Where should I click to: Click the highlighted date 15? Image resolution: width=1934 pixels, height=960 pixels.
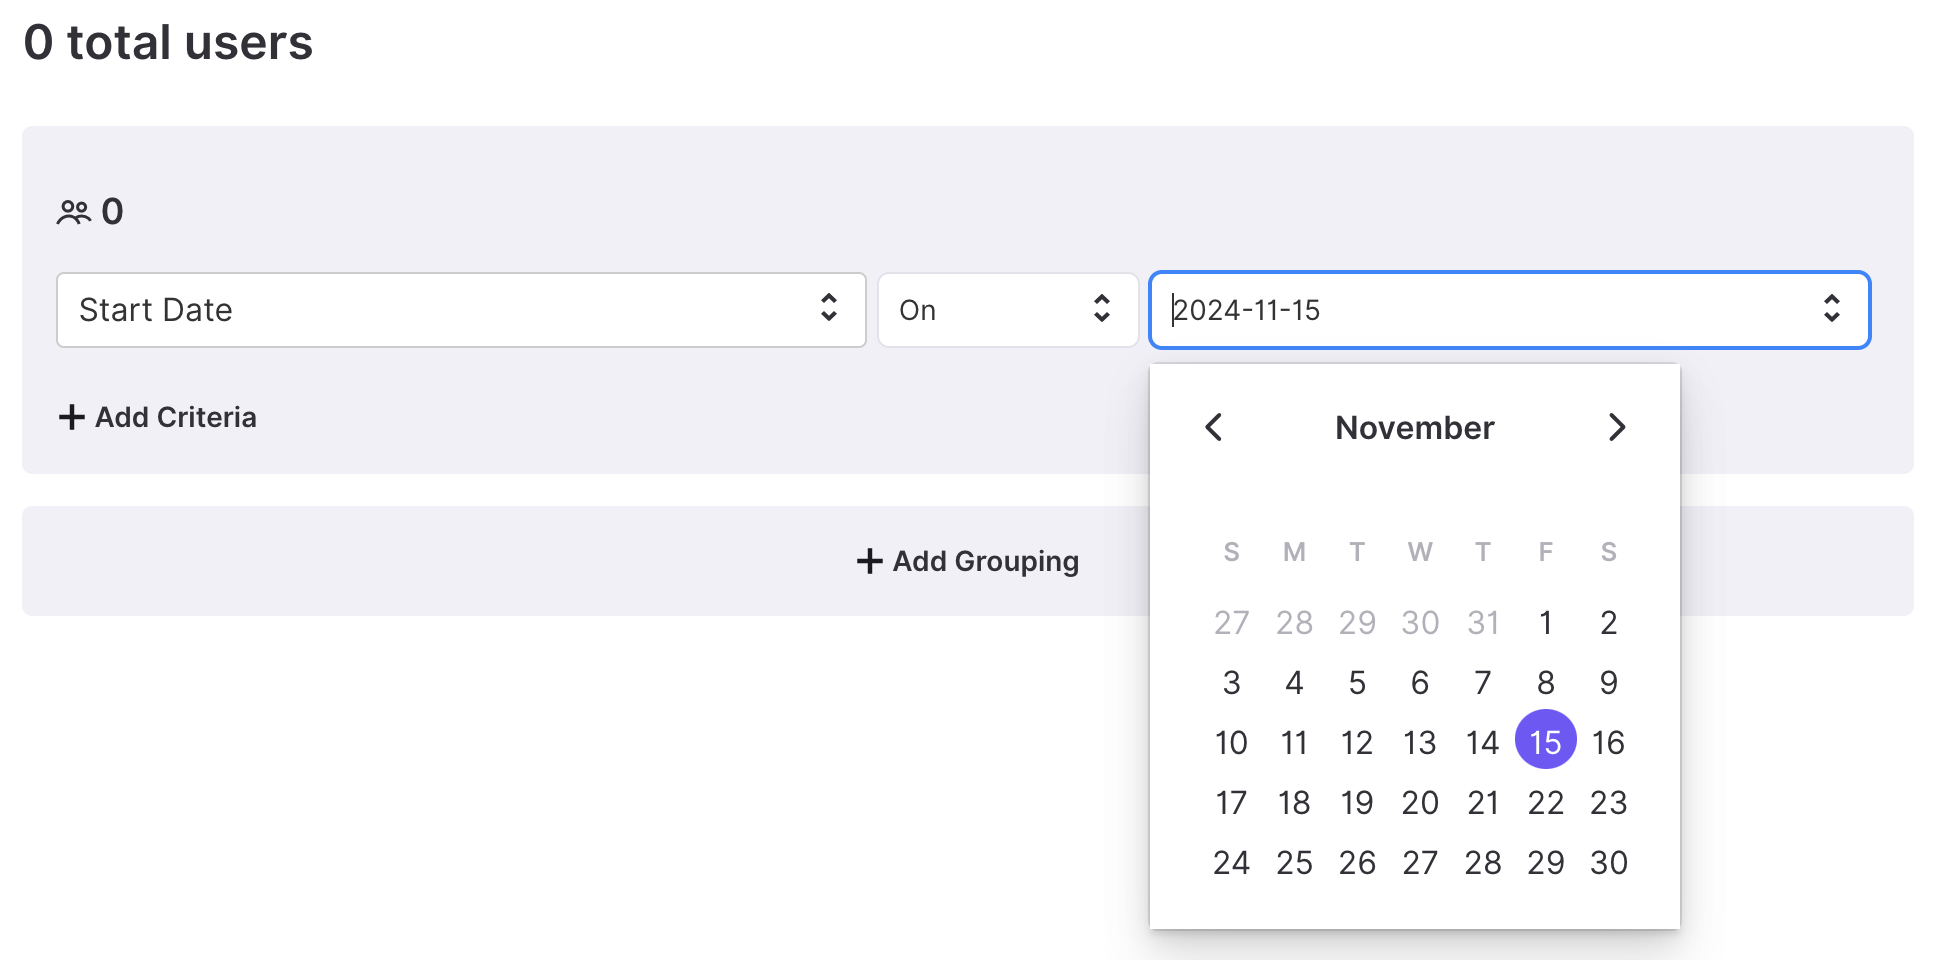[x=1546, y=740]
